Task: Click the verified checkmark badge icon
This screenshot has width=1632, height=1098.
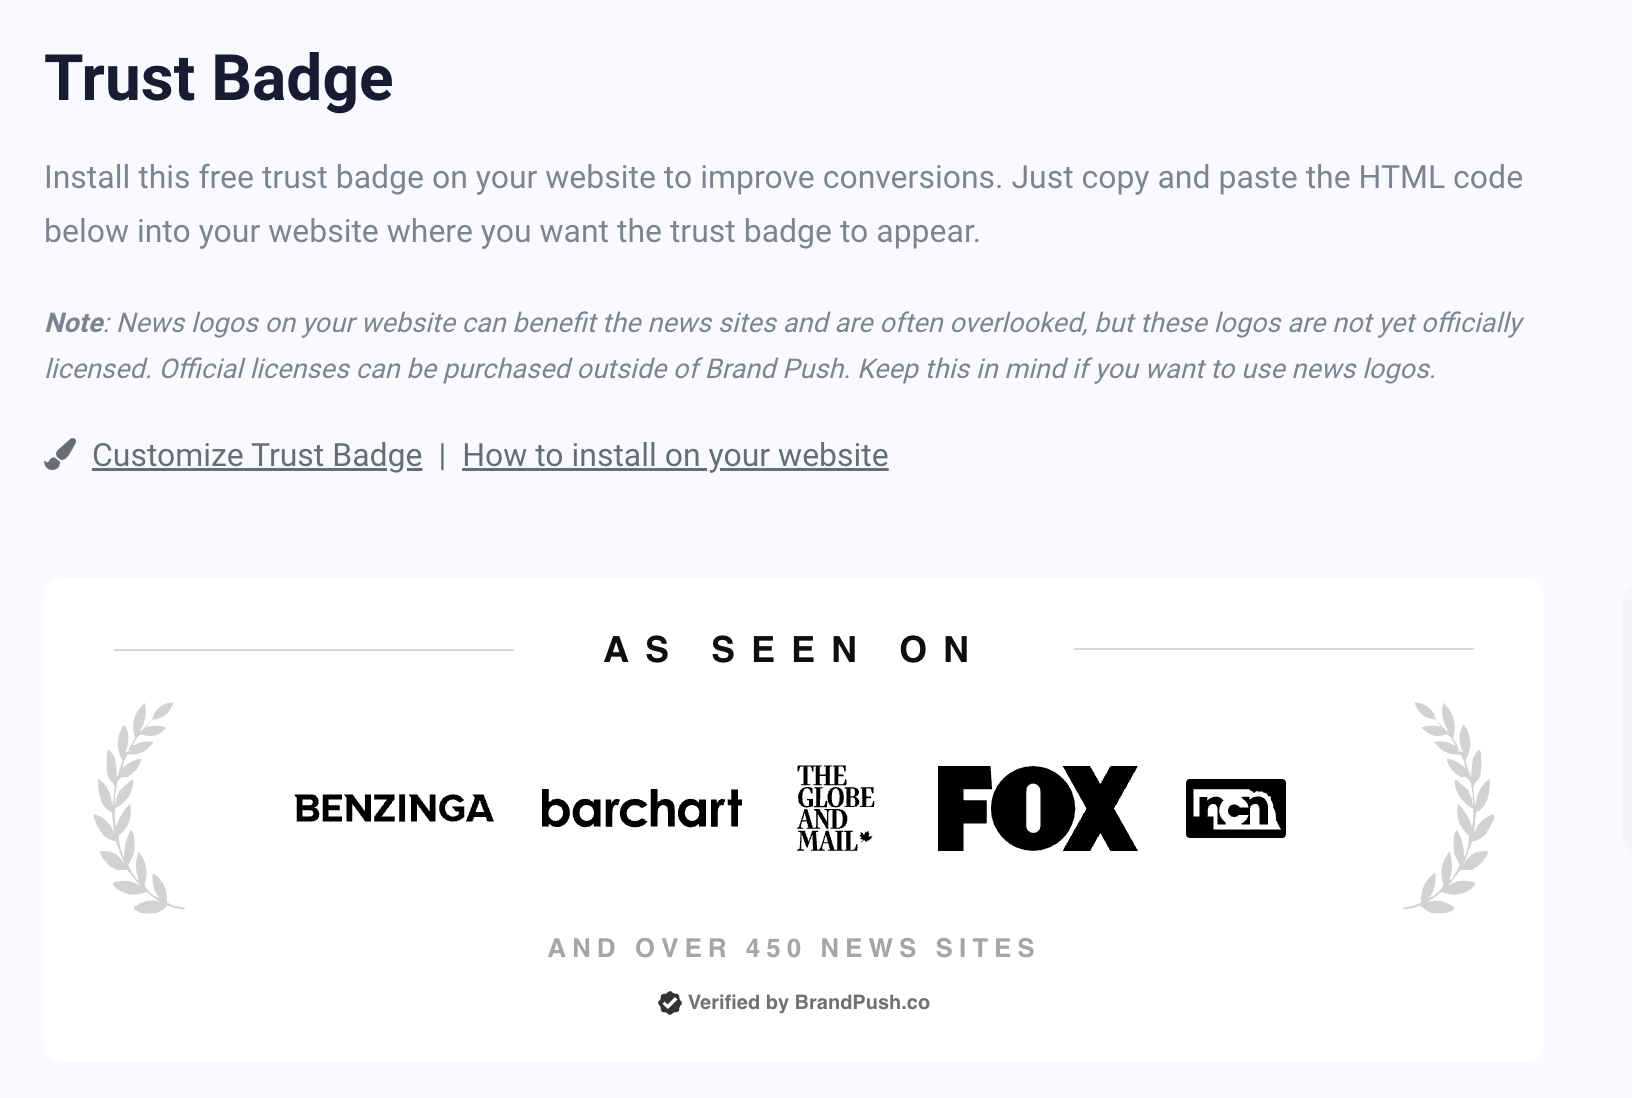Action: 668,1002
